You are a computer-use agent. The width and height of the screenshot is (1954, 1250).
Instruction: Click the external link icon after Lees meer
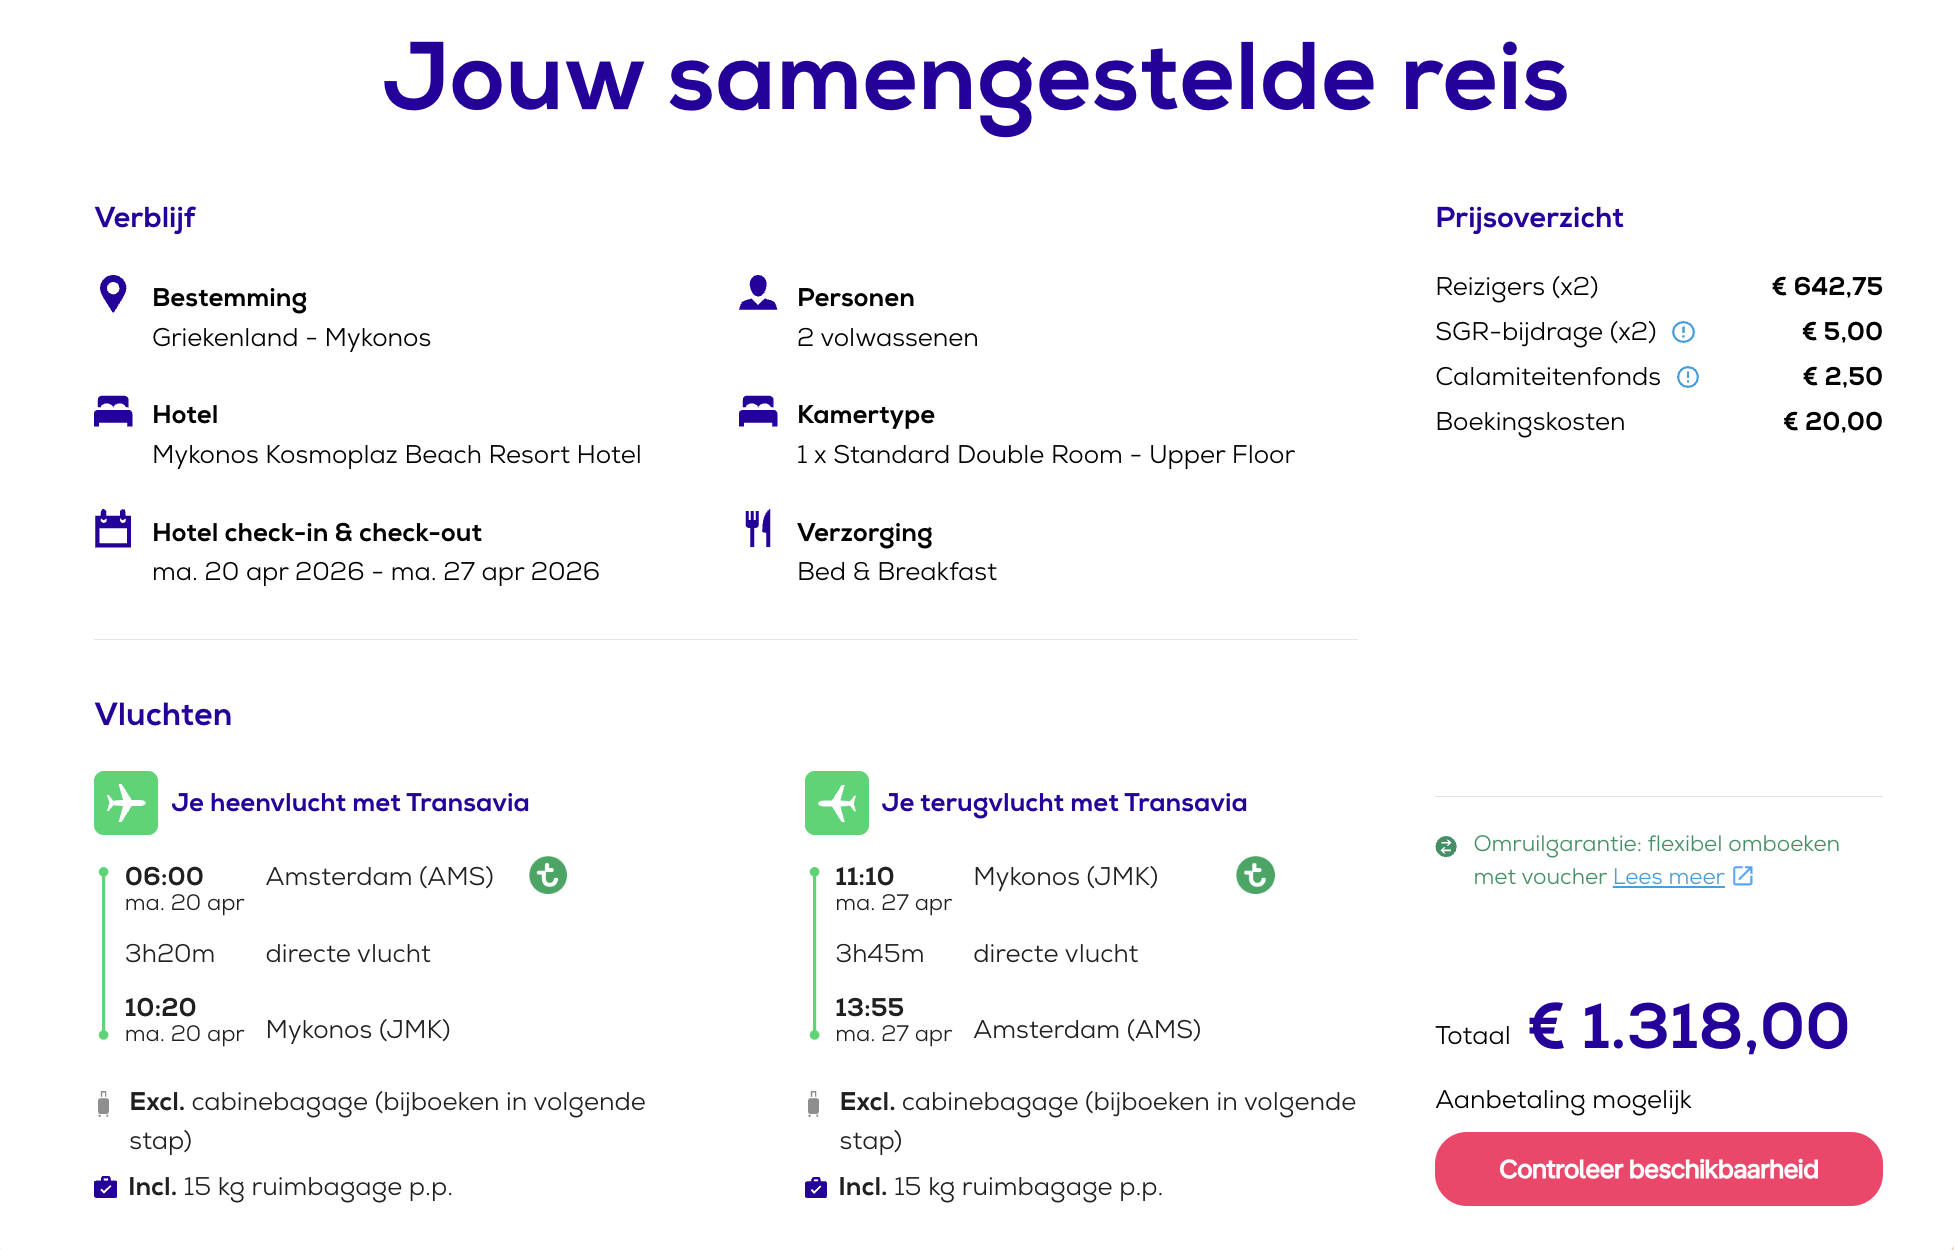point(1743,876)
